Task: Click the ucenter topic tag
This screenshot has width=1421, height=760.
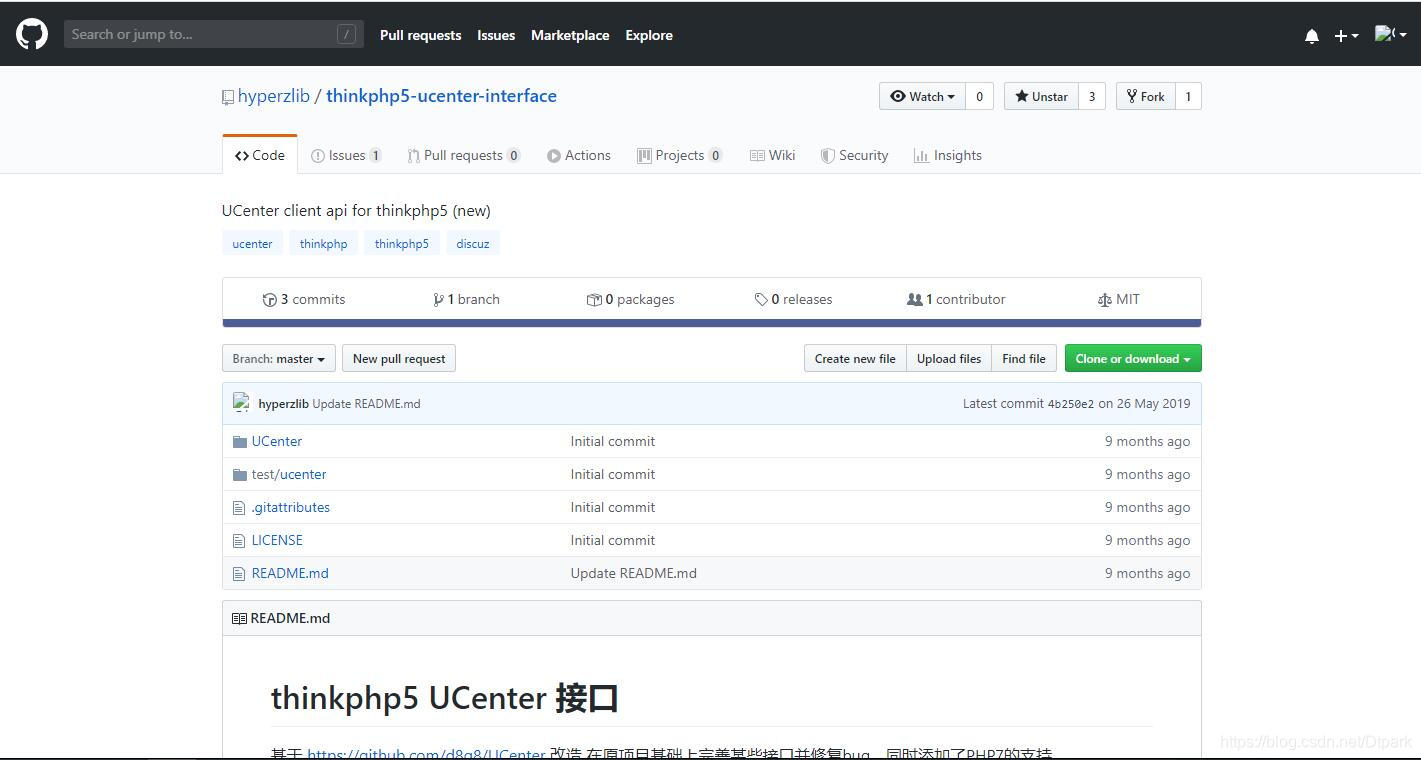Action: [252, 243]
